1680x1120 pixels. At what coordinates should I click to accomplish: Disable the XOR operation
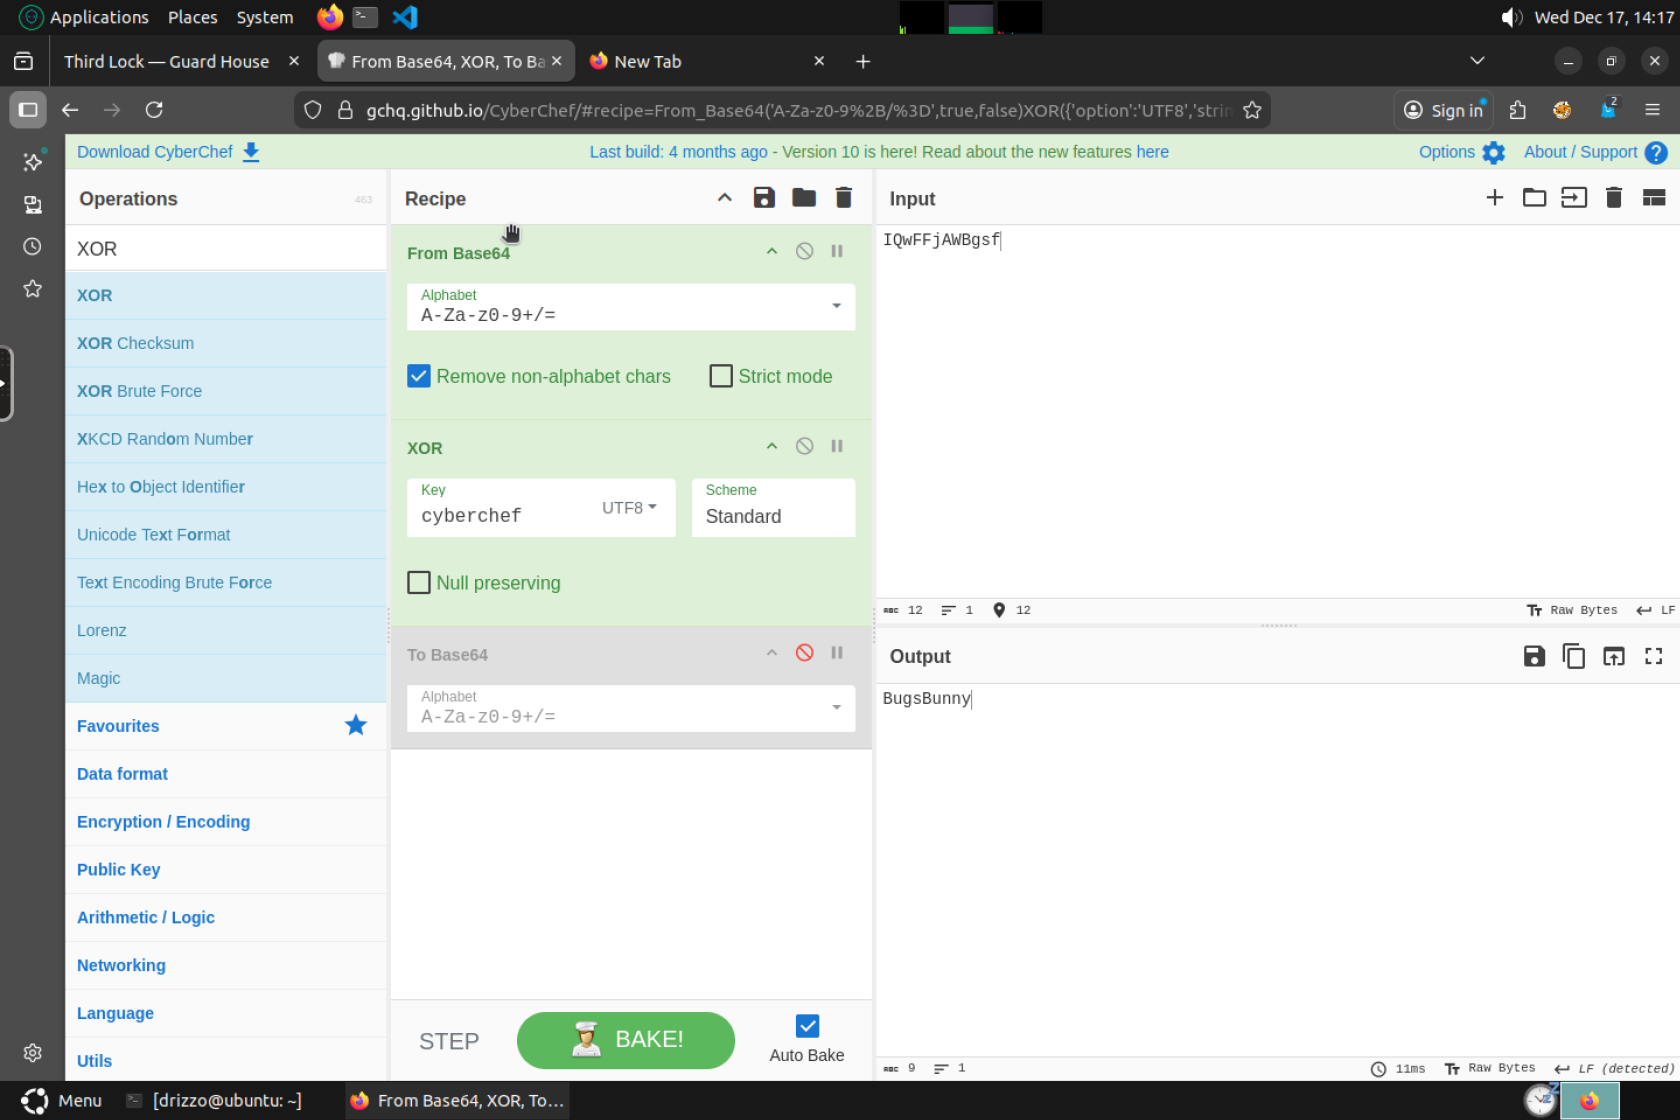[x=804, y=446]
